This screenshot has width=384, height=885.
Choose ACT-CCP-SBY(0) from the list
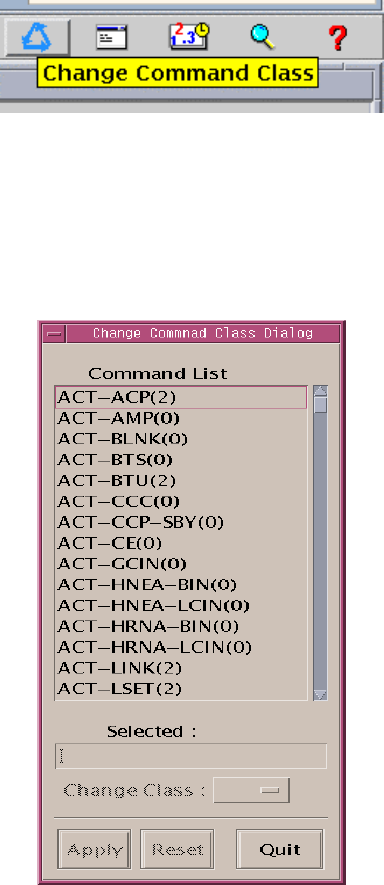click(181, 523)
